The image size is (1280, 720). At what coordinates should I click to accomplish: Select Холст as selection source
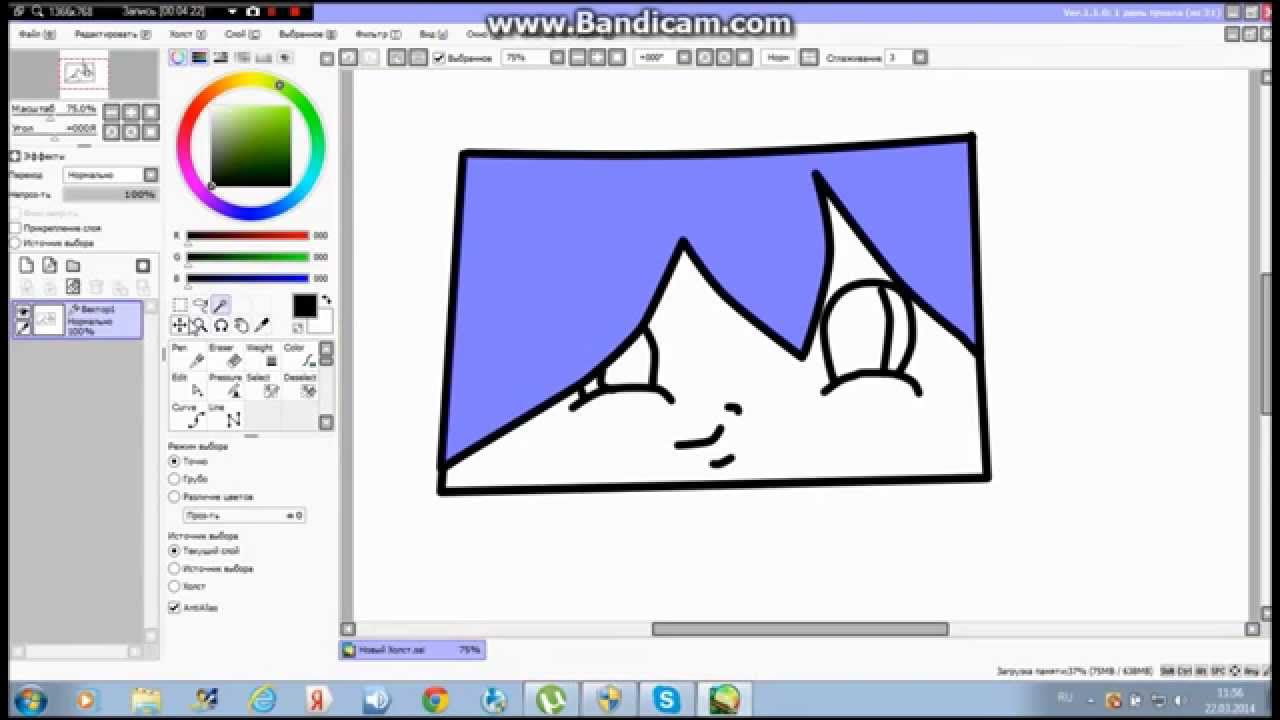coord(174,586)
